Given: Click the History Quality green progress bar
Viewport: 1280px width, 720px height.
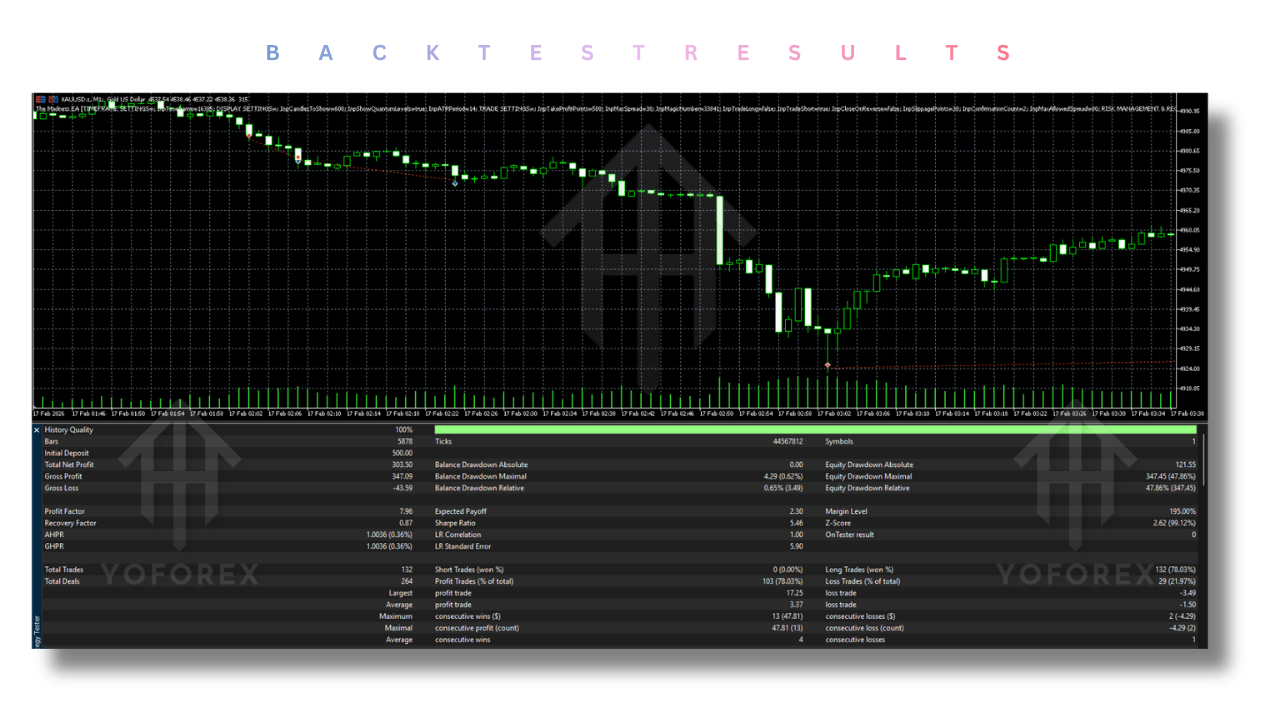Looking at the screenshot, I should [x=815, y=429].
